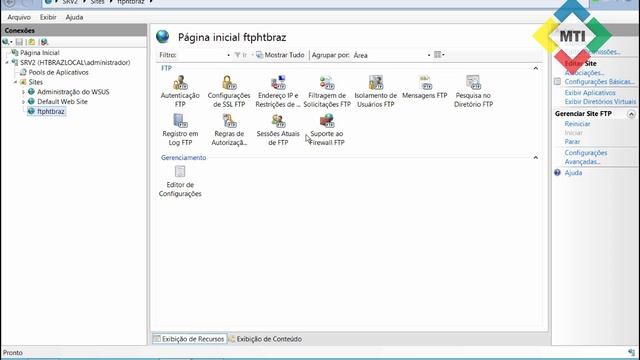640x360 pixels.
Task: Switch to Exibição de Conteúdo tab
Action: [265, 339]
